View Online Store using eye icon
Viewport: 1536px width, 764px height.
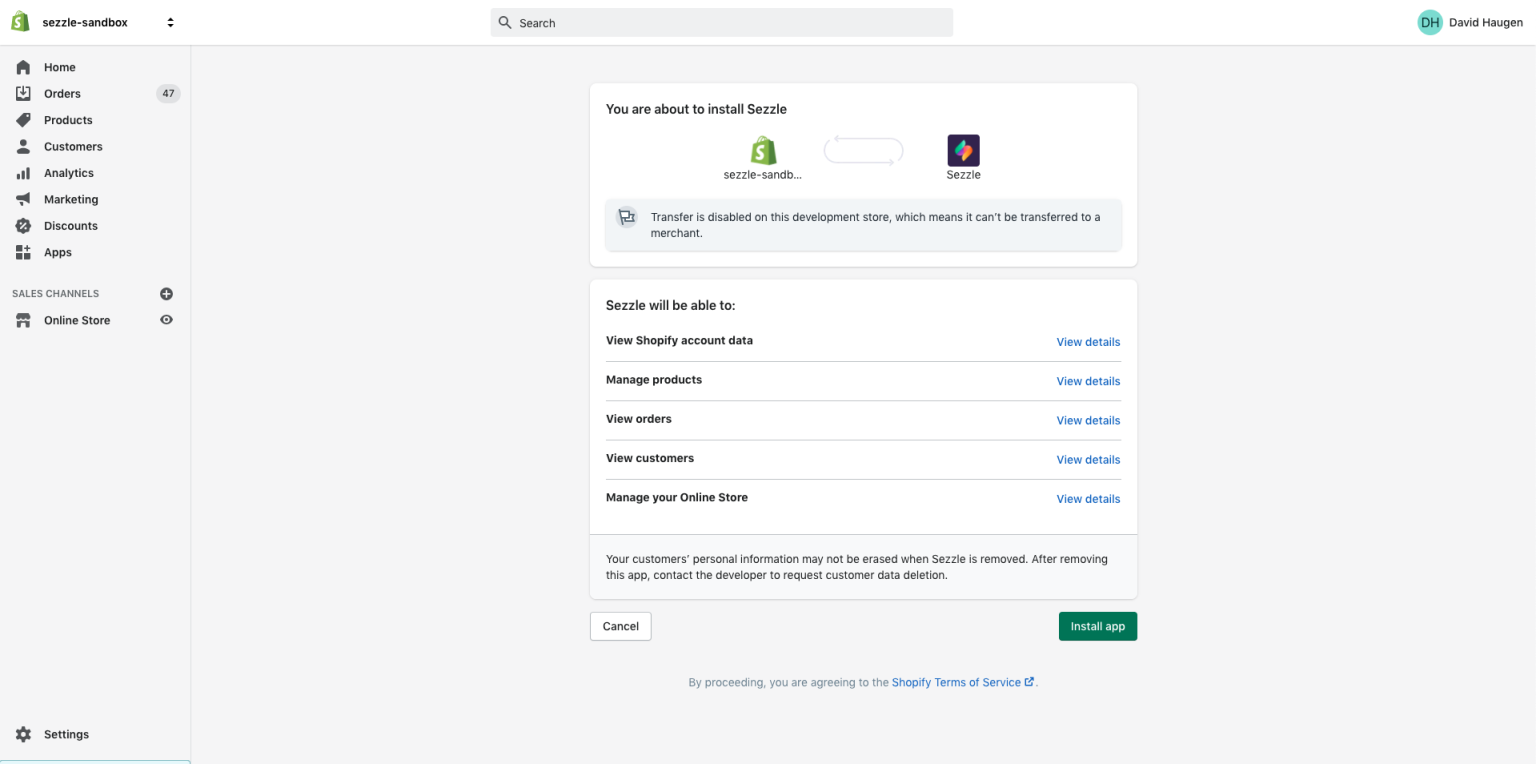(167, 320)
